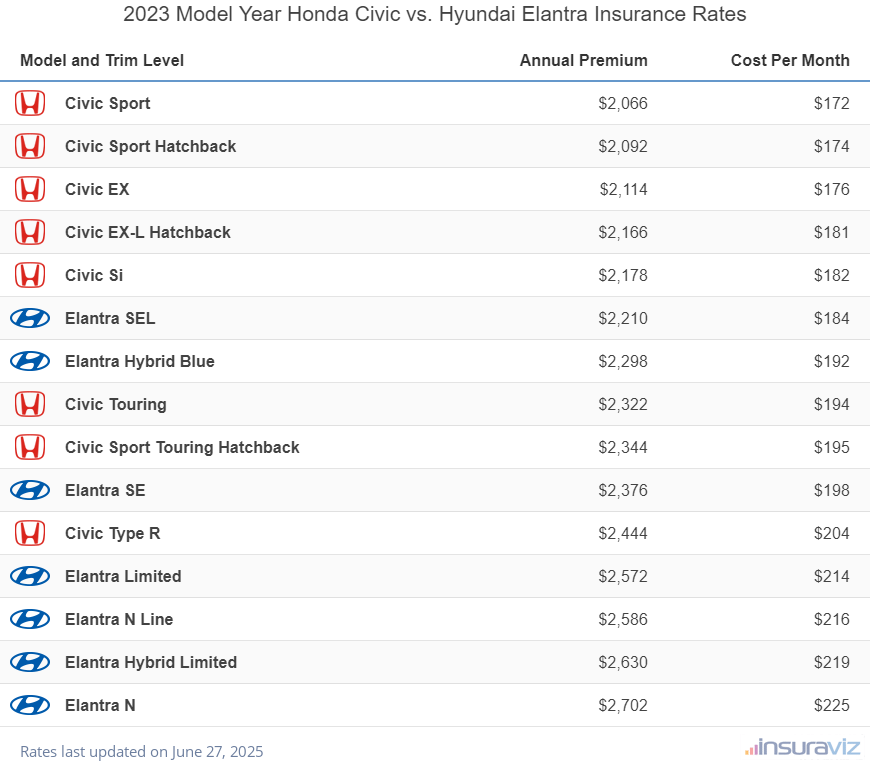Click the $2,586 annual premium value
Screen dimensions: 870x767
(x=623, y=620)
